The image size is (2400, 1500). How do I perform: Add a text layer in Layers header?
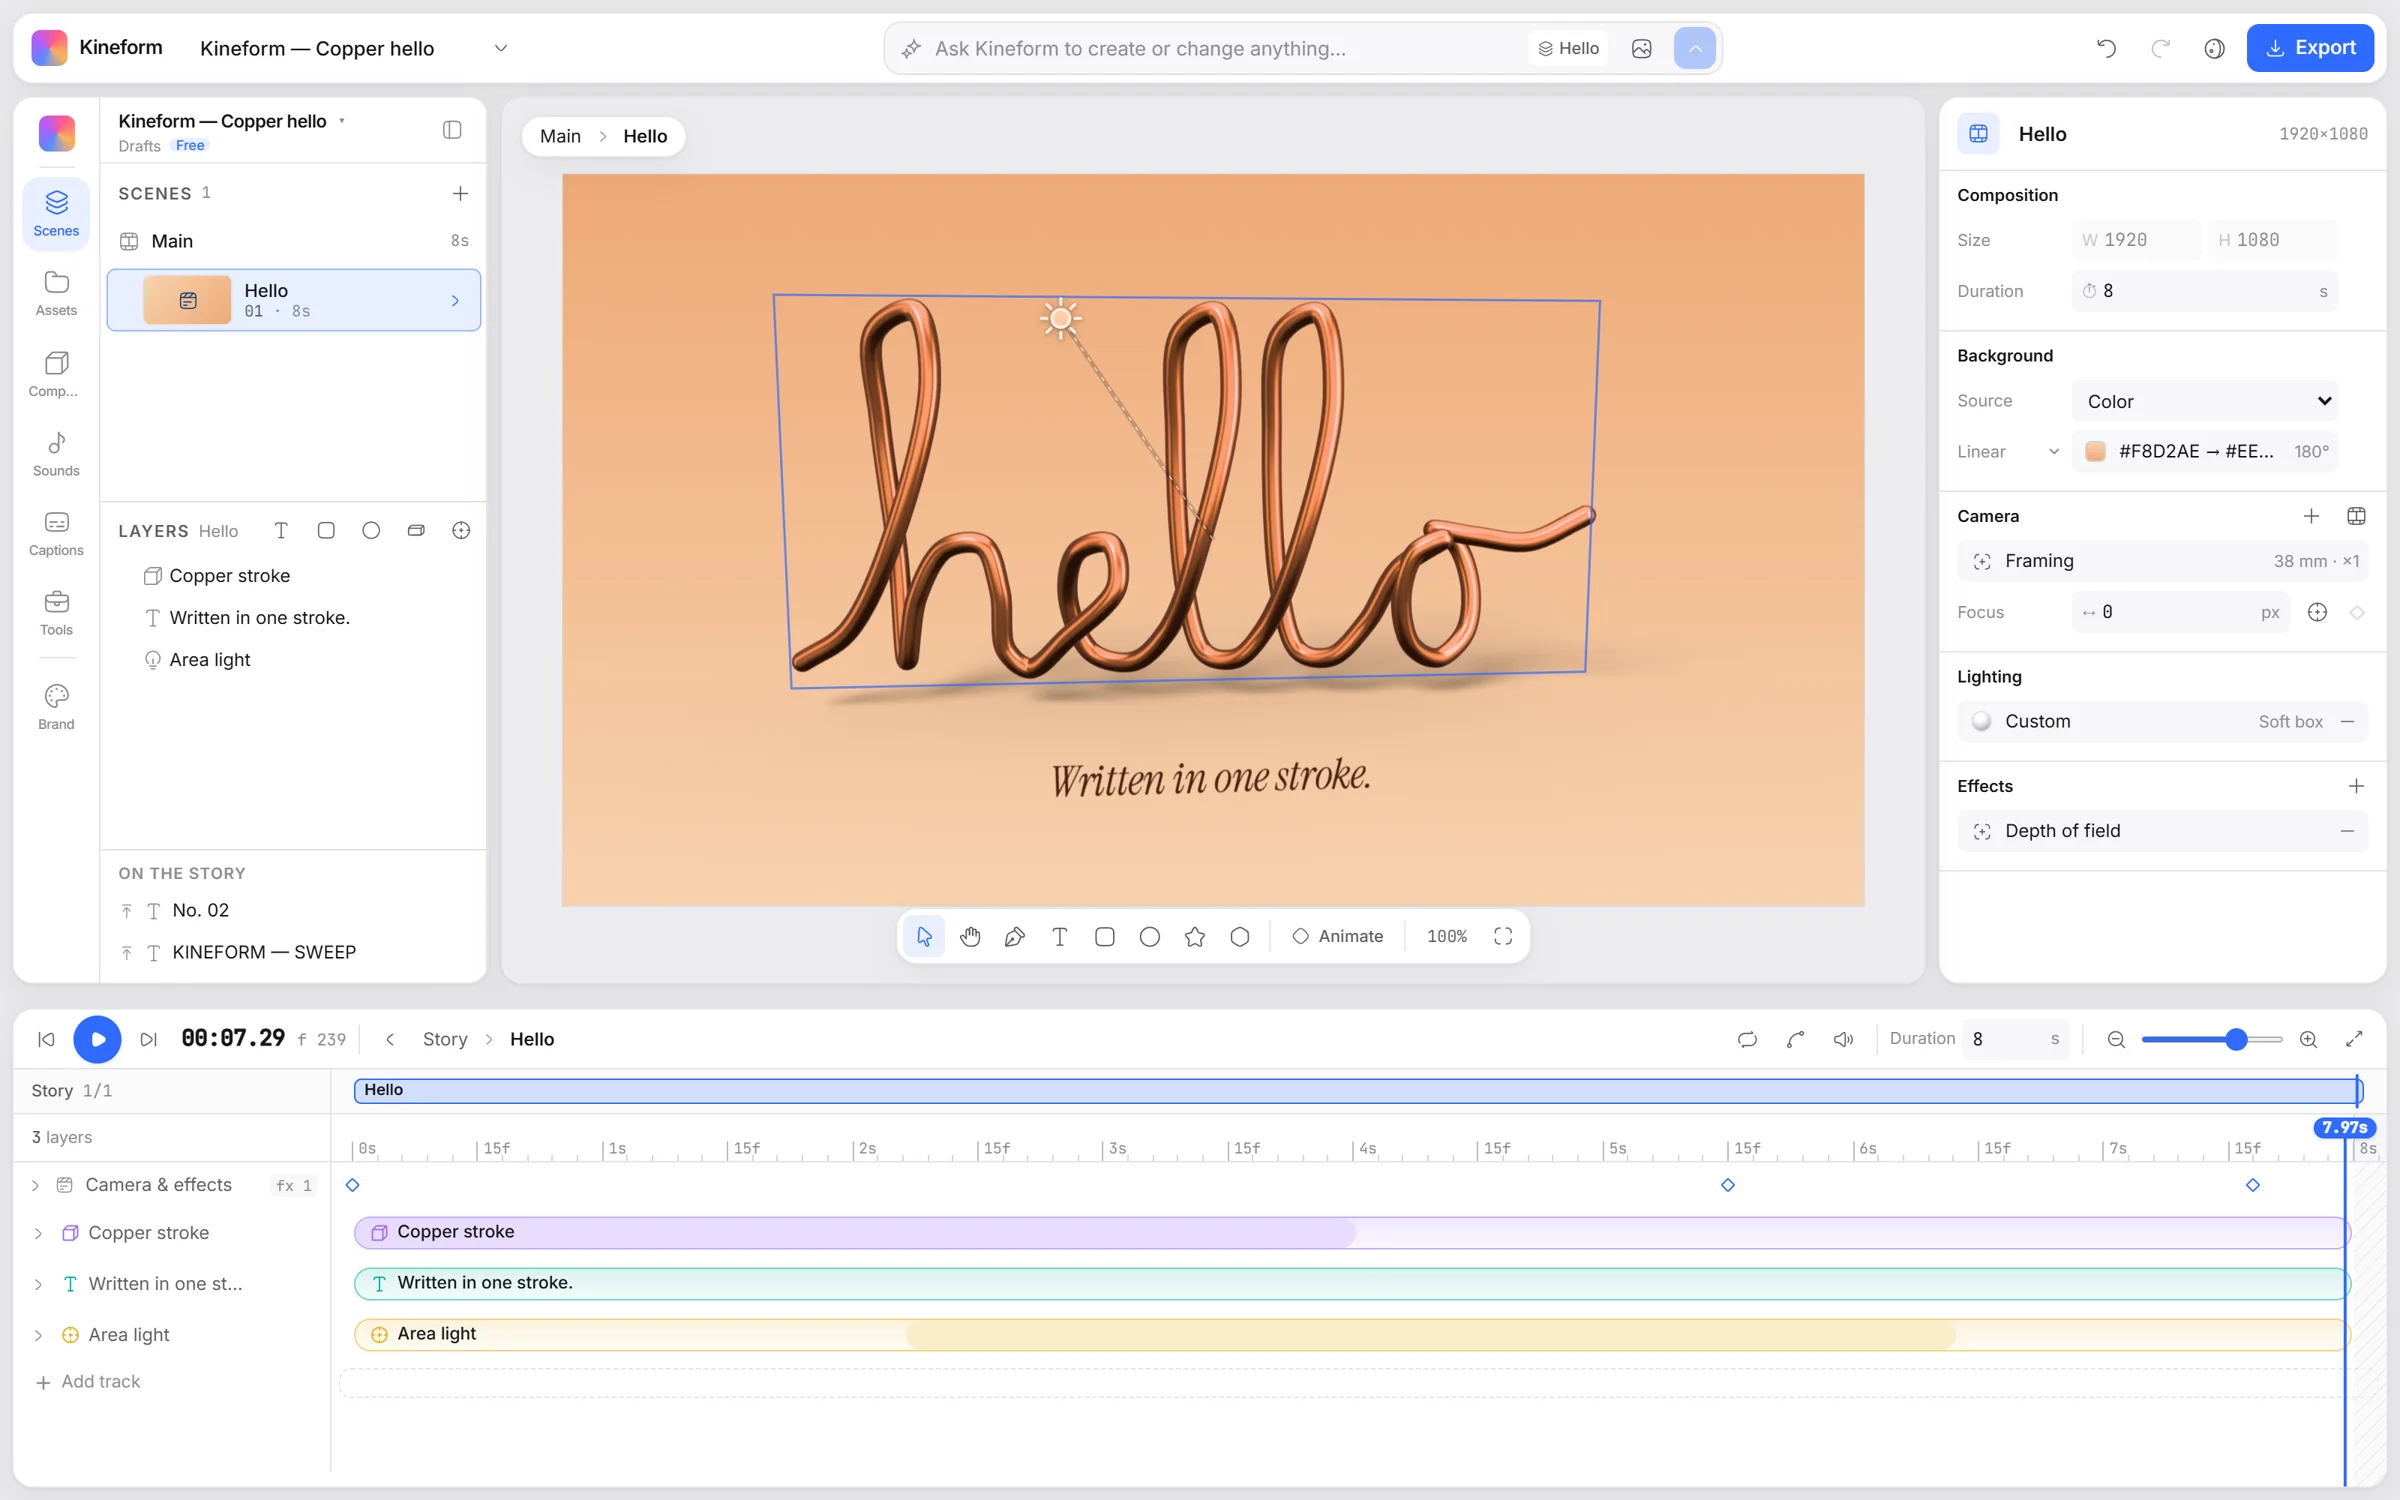pos(281,531)
